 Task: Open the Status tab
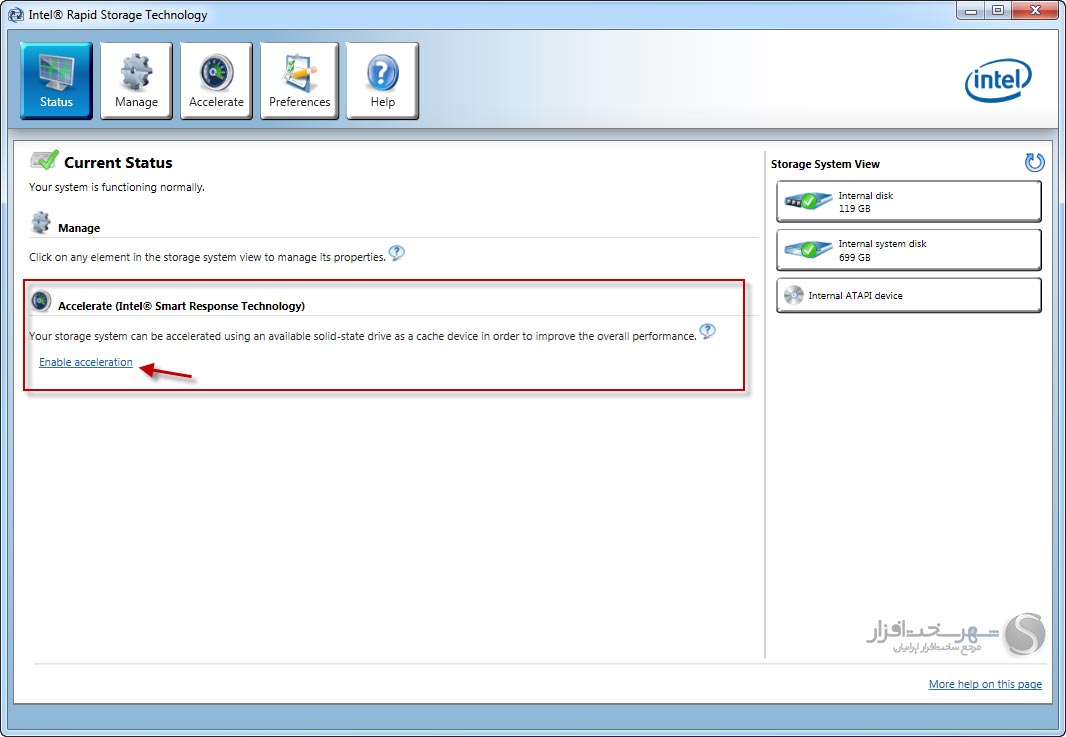click(x=56, y=81)
